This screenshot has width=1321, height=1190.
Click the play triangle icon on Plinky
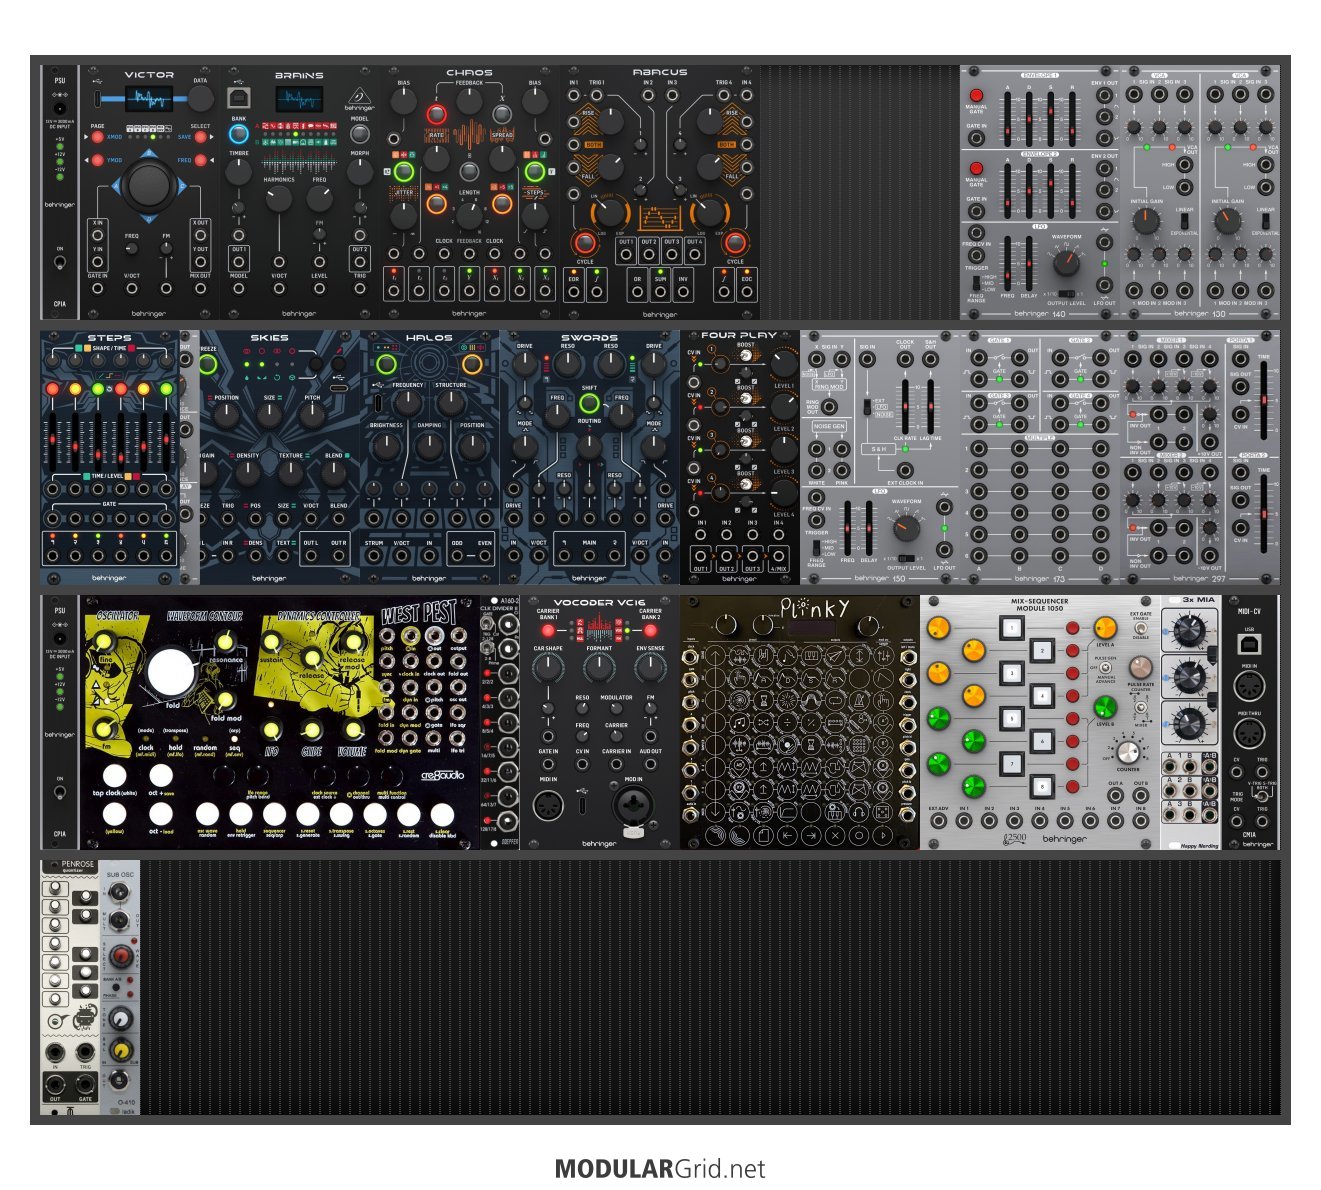tap(883, 835)
